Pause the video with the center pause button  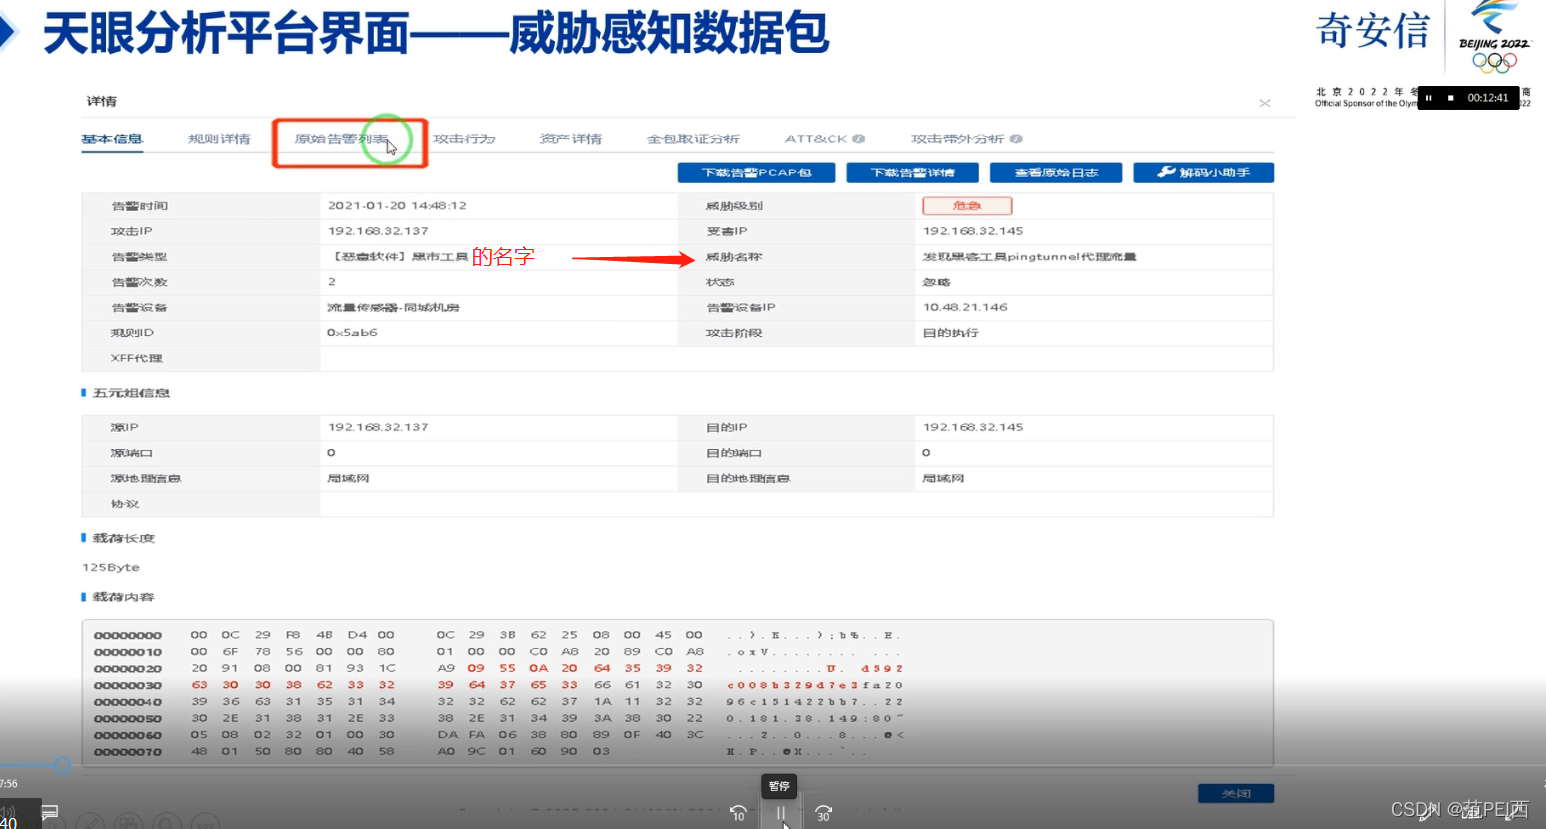tap(781, 813)
